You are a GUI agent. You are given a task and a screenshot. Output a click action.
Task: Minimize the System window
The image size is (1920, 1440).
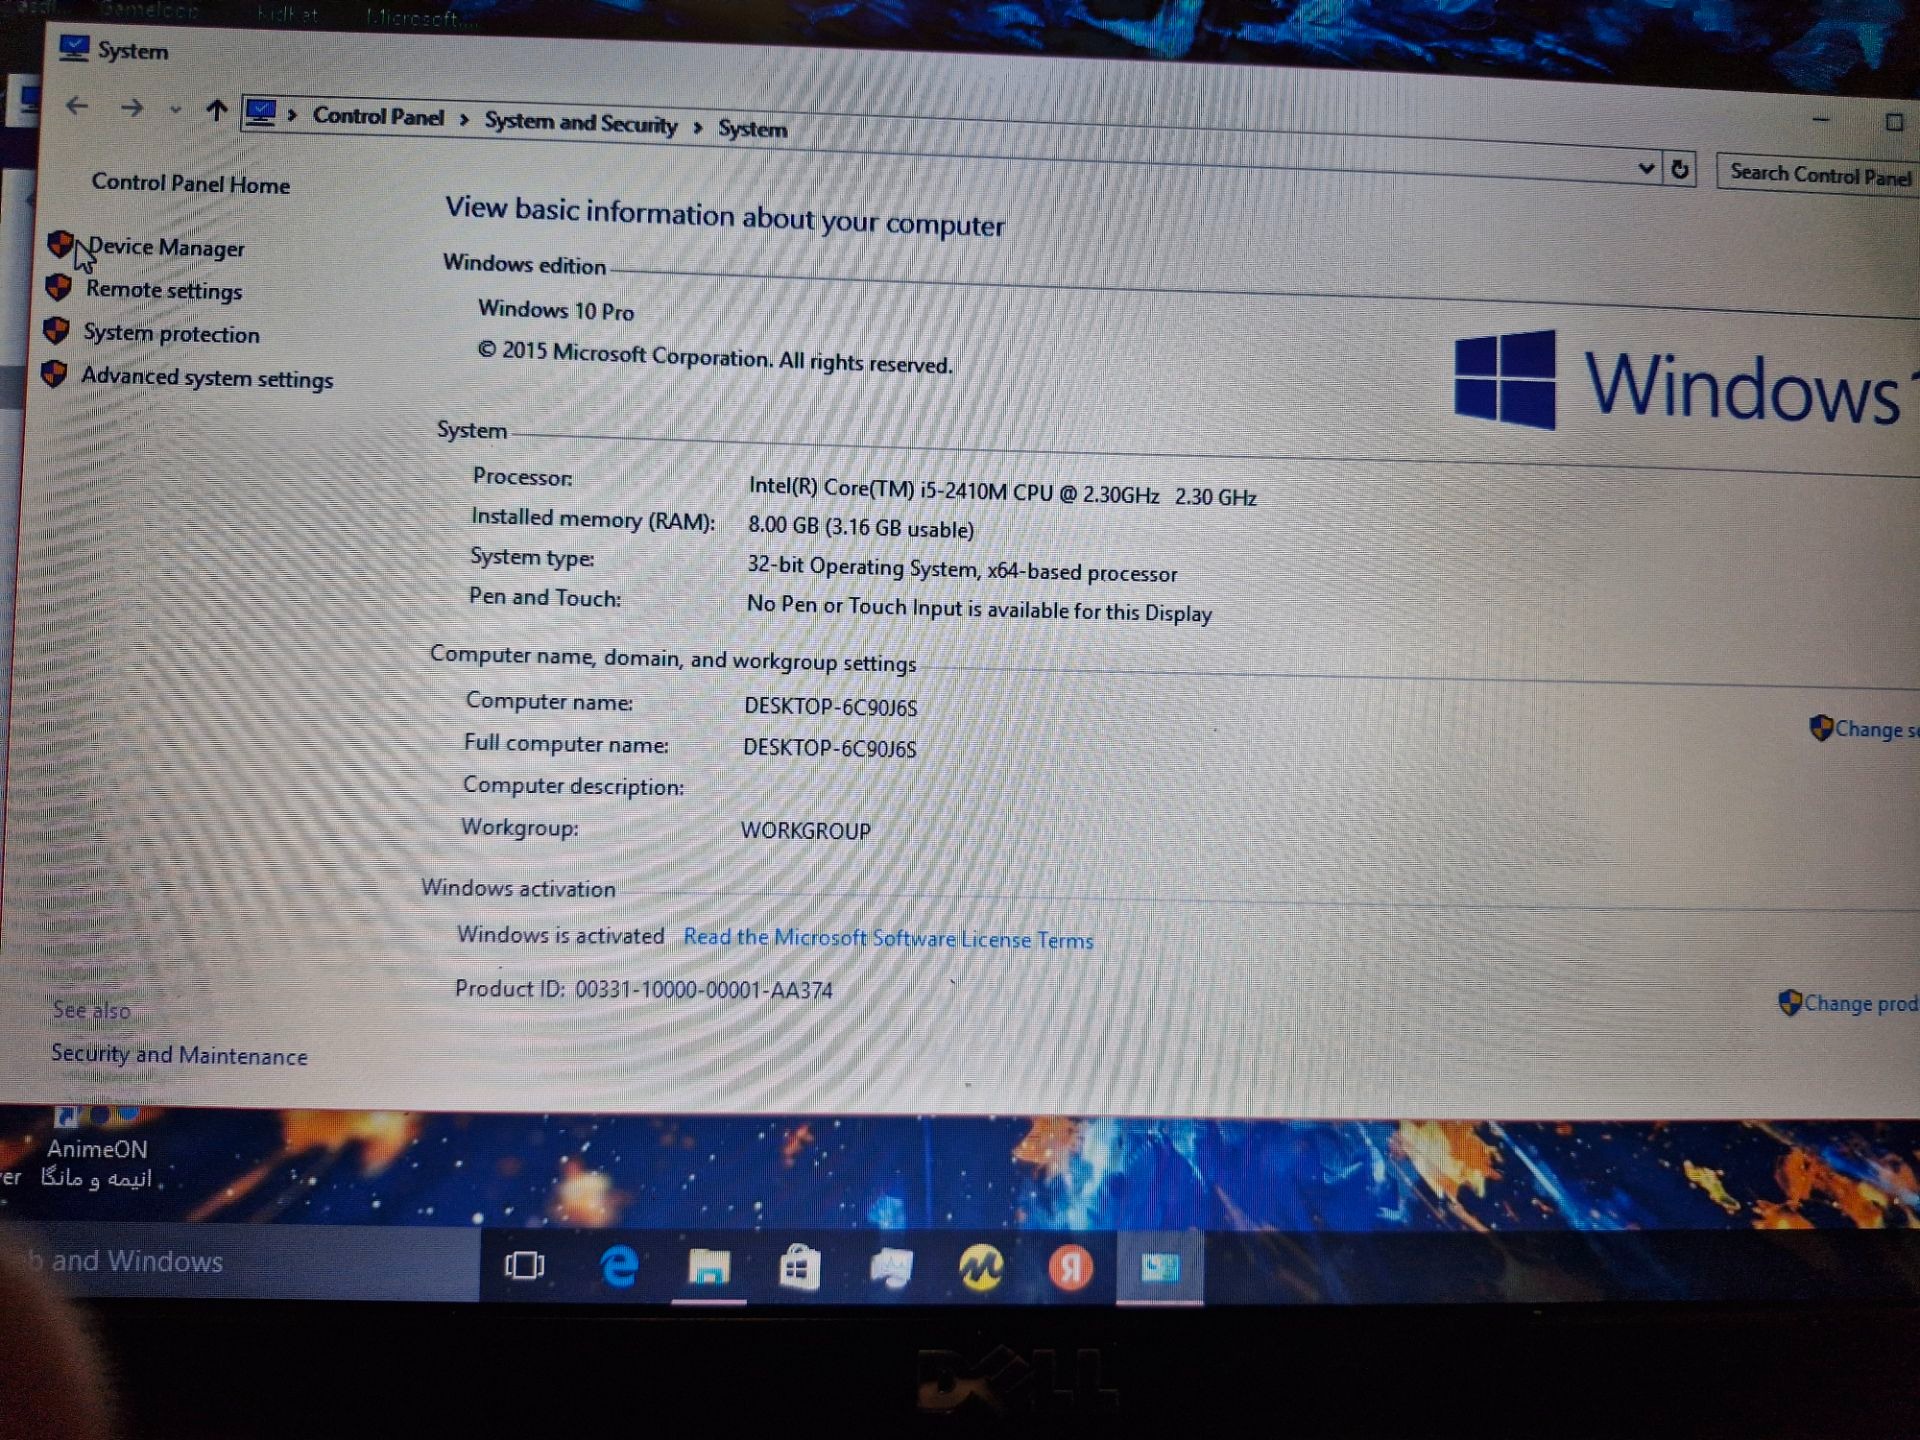[1821, 120]
